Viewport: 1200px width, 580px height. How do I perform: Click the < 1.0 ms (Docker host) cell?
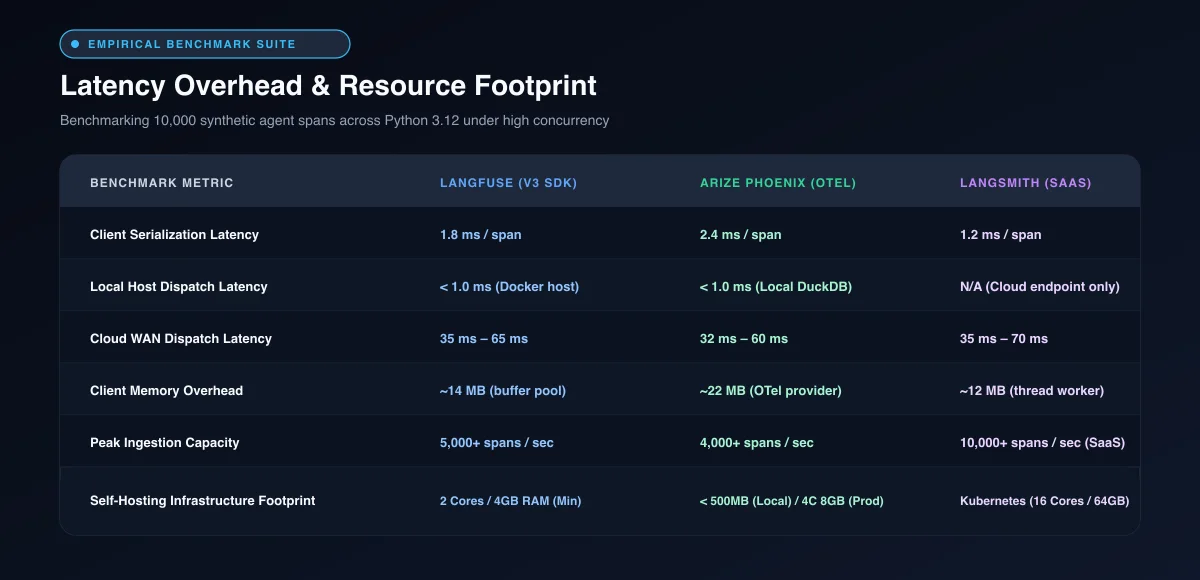click(509, 287)
